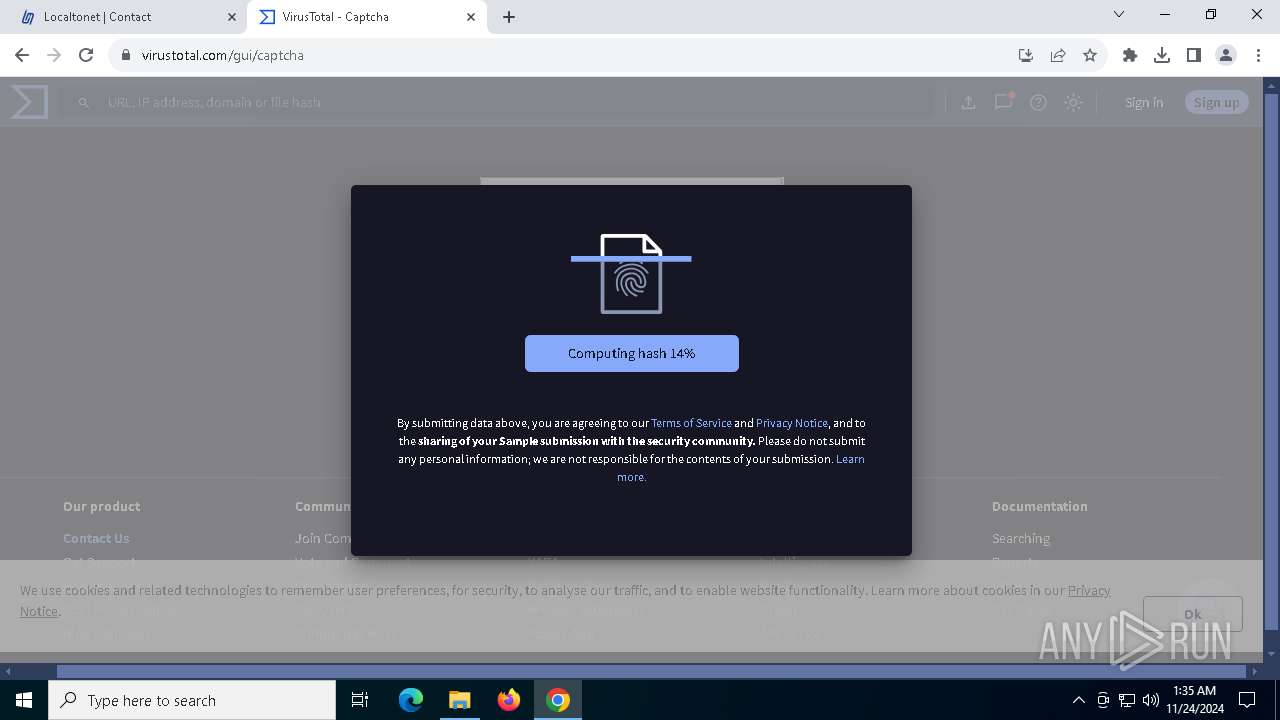The height and width of the screenshot is (720, 1280).
Task: Close the VirusTotal Captcha tab
Action: click(471, 17)
